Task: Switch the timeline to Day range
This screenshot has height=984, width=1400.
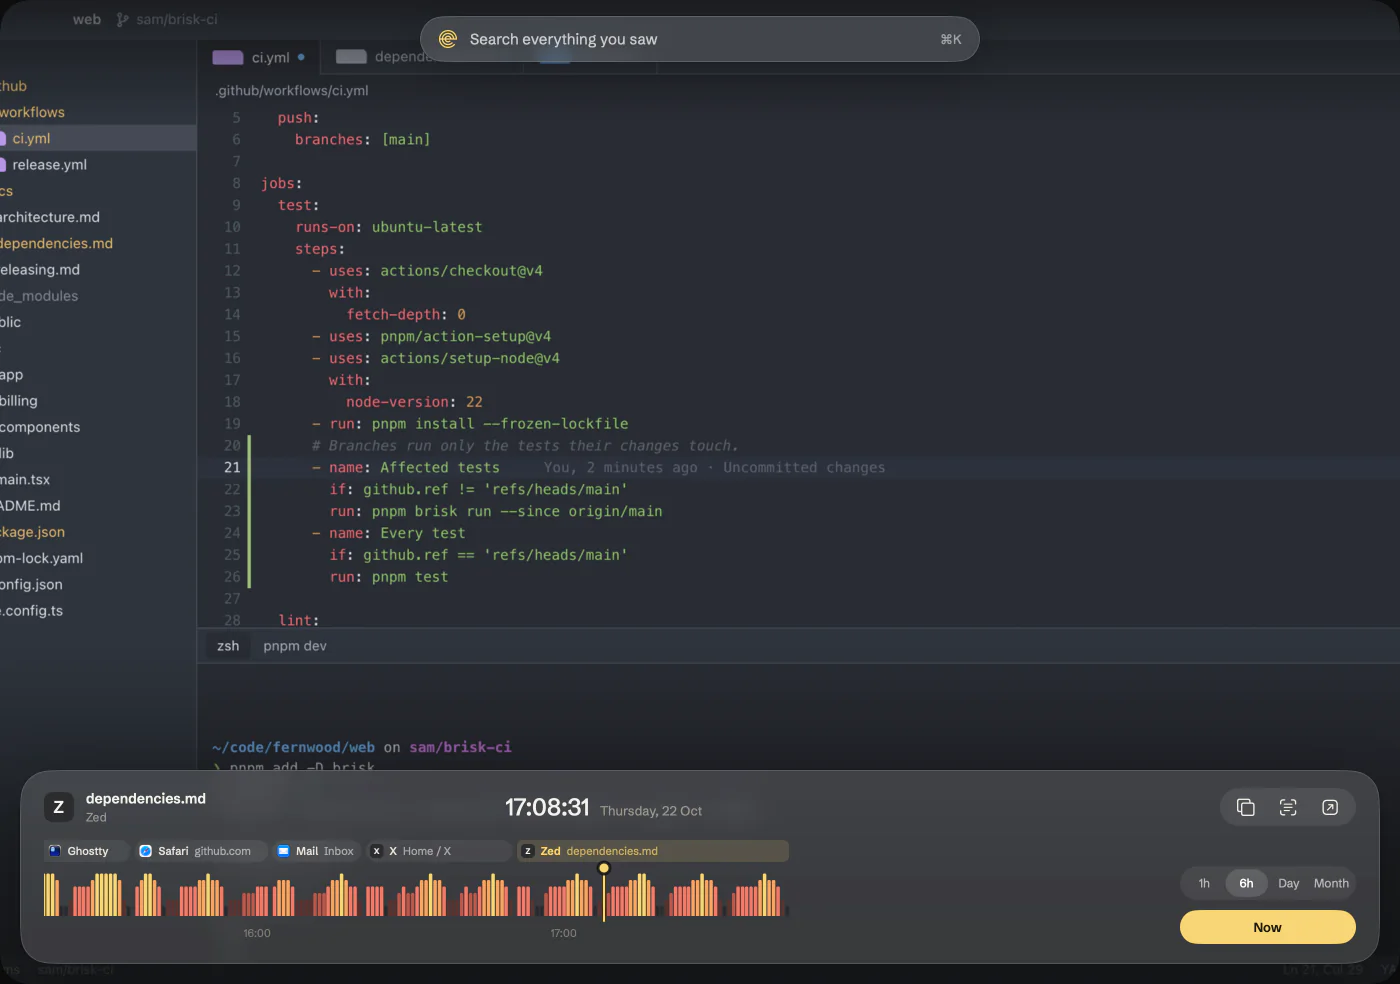Action: [x=1288, y=883]
